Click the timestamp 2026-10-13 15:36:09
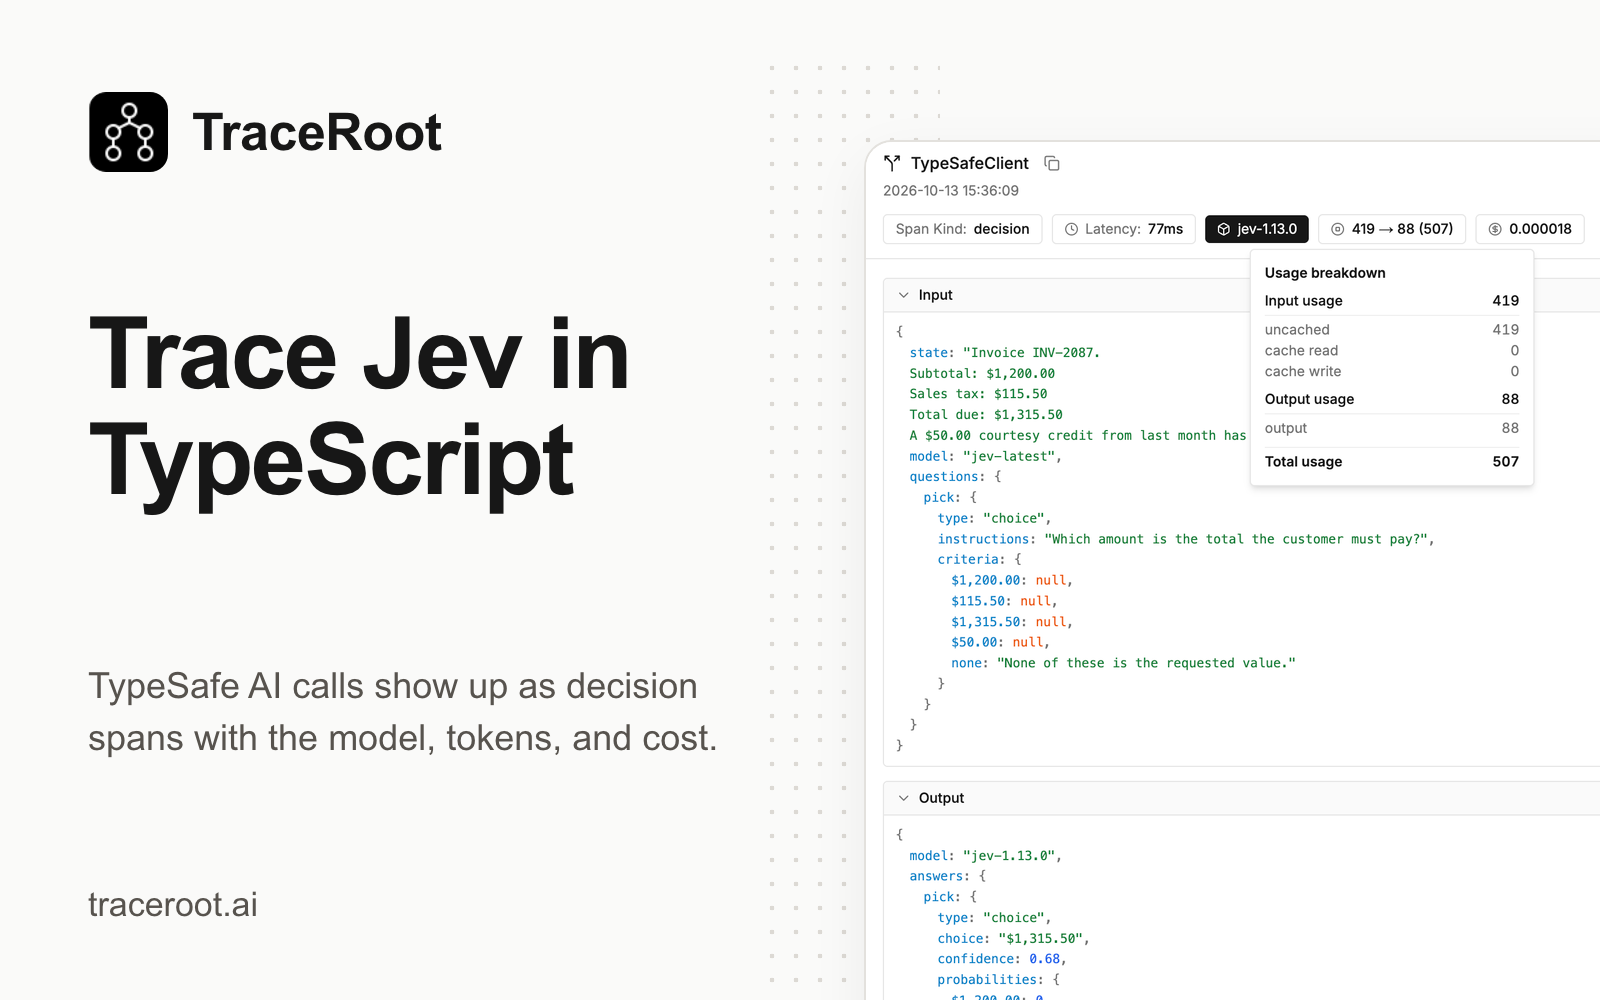This screenshot has height=1000, width=1600. point(951,191)
